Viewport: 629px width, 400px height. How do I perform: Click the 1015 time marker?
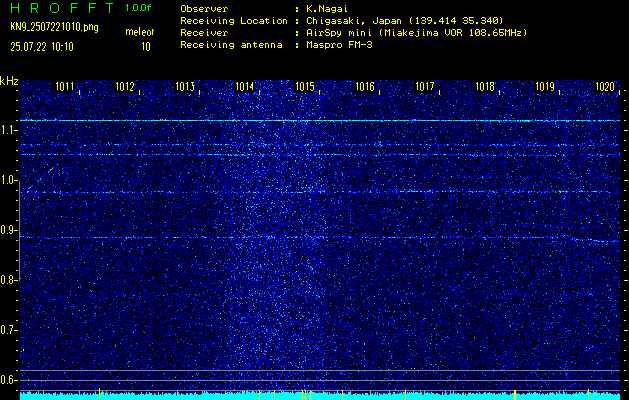[x=305, y=86]
